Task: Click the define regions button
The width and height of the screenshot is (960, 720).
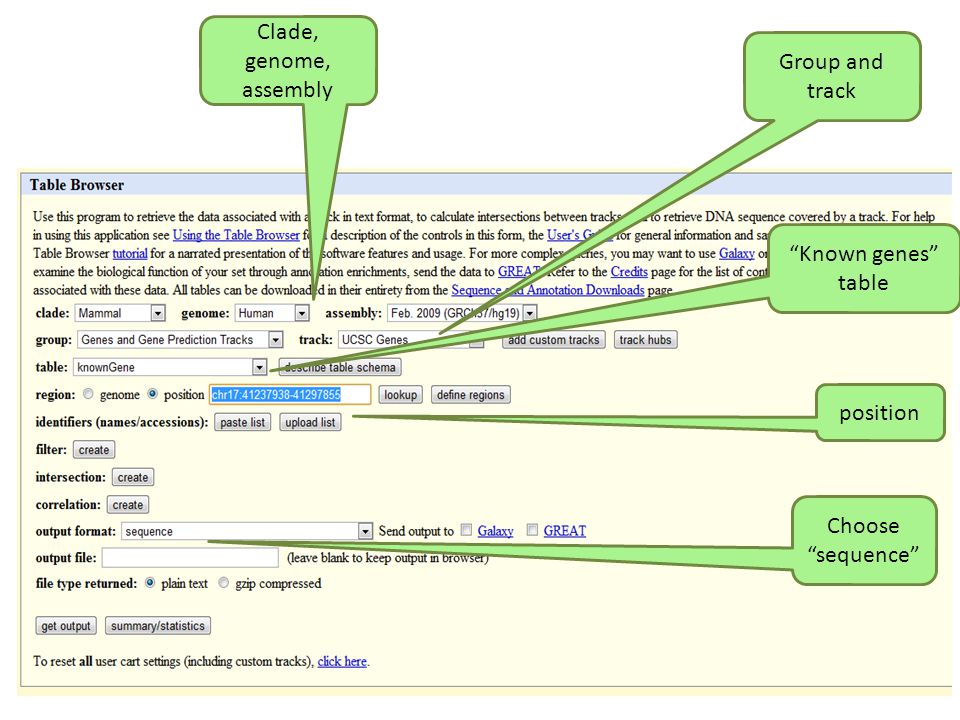Action: click(470, 395)
